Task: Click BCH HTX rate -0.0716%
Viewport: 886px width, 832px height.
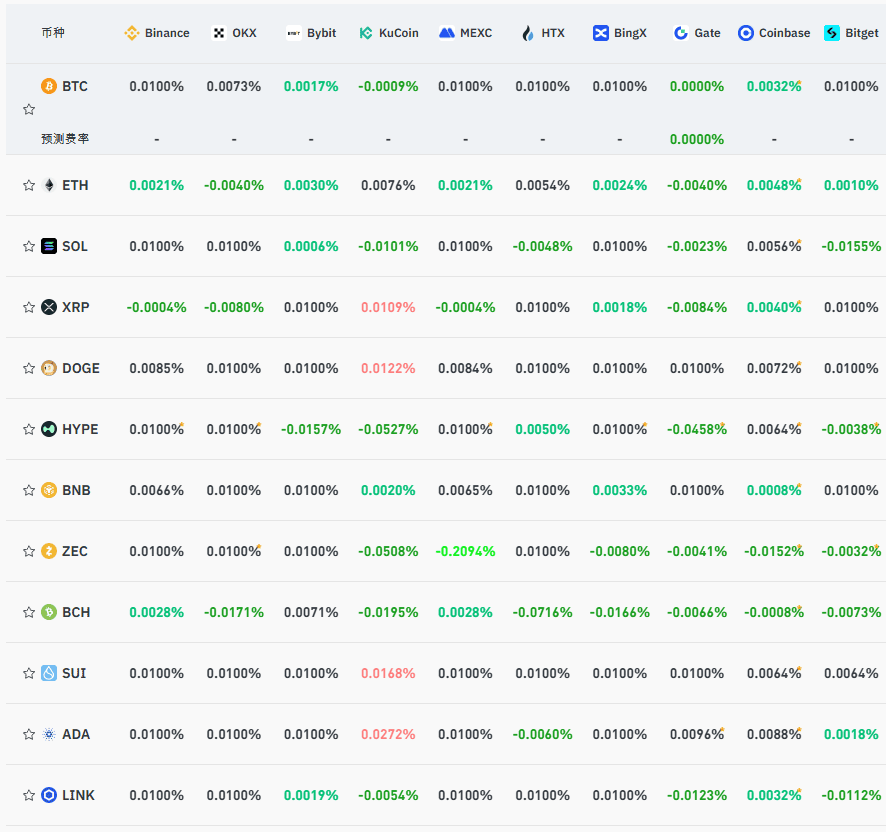Action: 542,613
